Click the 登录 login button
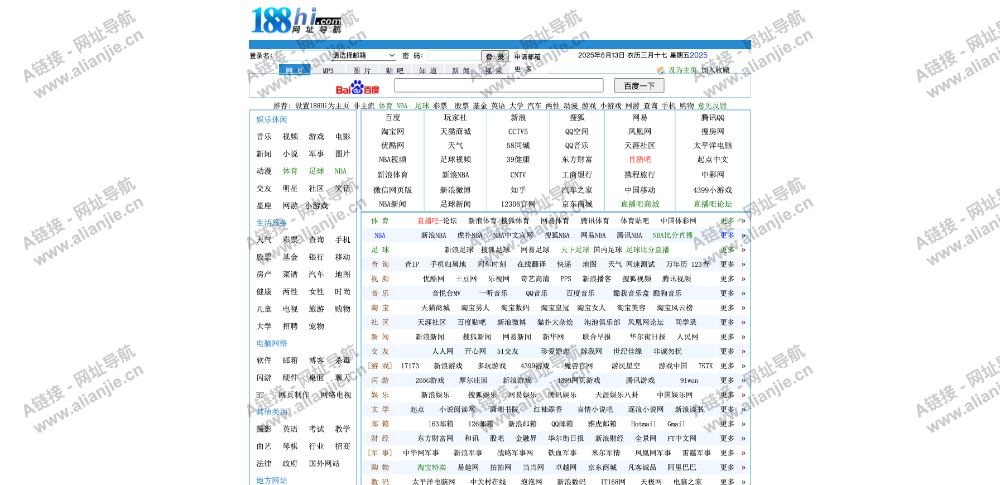Viewport: 1000px width, 485px height. [x=495, y=56]
